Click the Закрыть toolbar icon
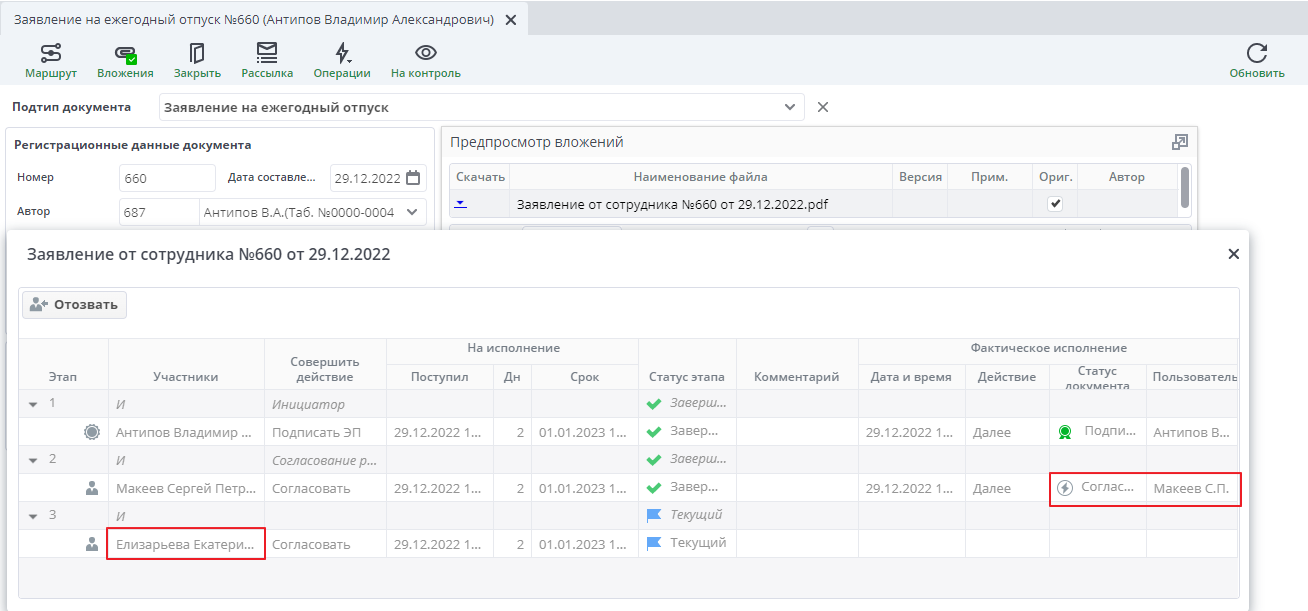The height and width of the screenshot is (611, 1308). click(197, 54)
